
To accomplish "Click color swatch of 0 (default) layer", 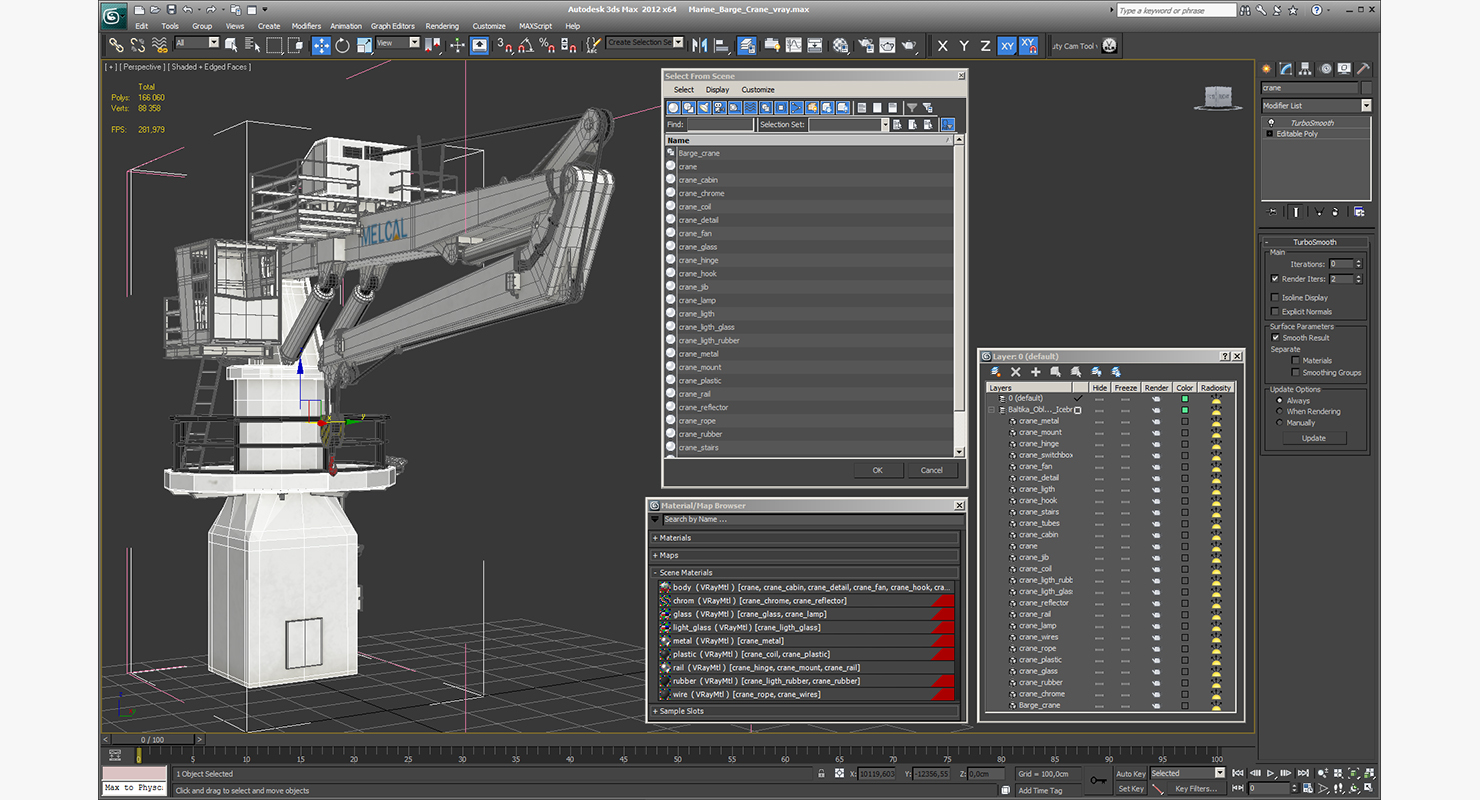I will pos(1185,398).
